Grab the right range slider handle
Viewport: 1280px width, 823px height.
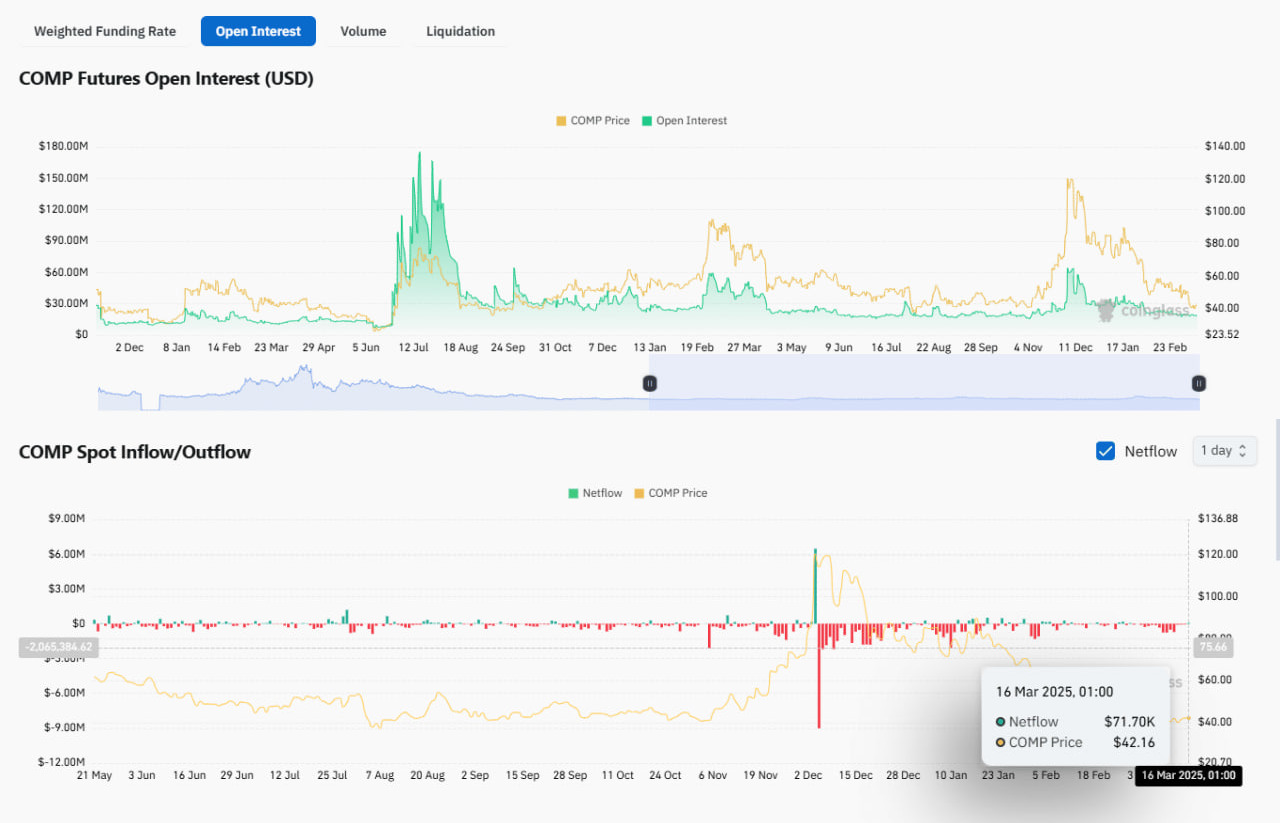[x=1198, y=382]
